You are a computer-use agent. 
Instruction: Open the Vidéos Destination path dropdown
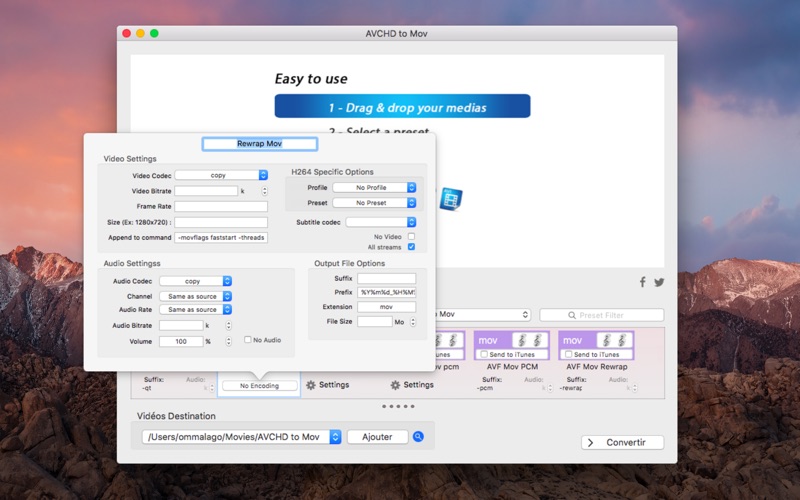241,437
